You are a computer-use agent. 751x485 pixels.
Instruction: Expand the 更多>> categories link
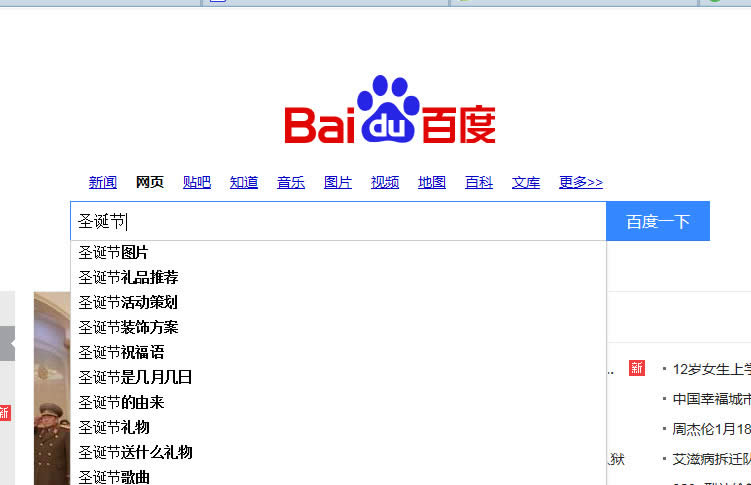pyautogui.click(x=581, y=182)
